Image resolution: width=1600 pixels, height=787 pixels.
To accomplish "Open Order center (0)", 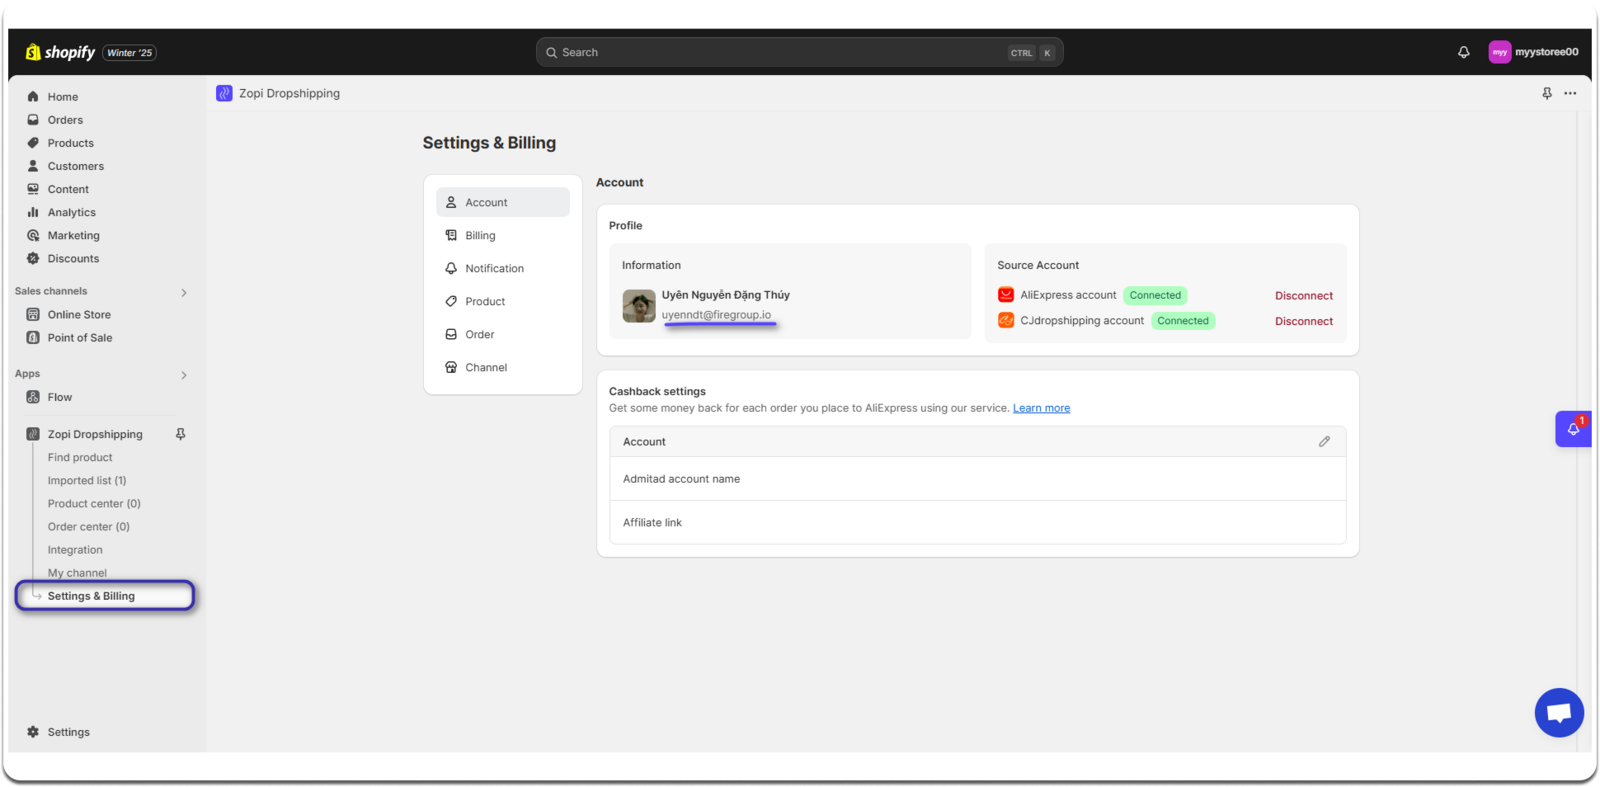I will 89,526.
